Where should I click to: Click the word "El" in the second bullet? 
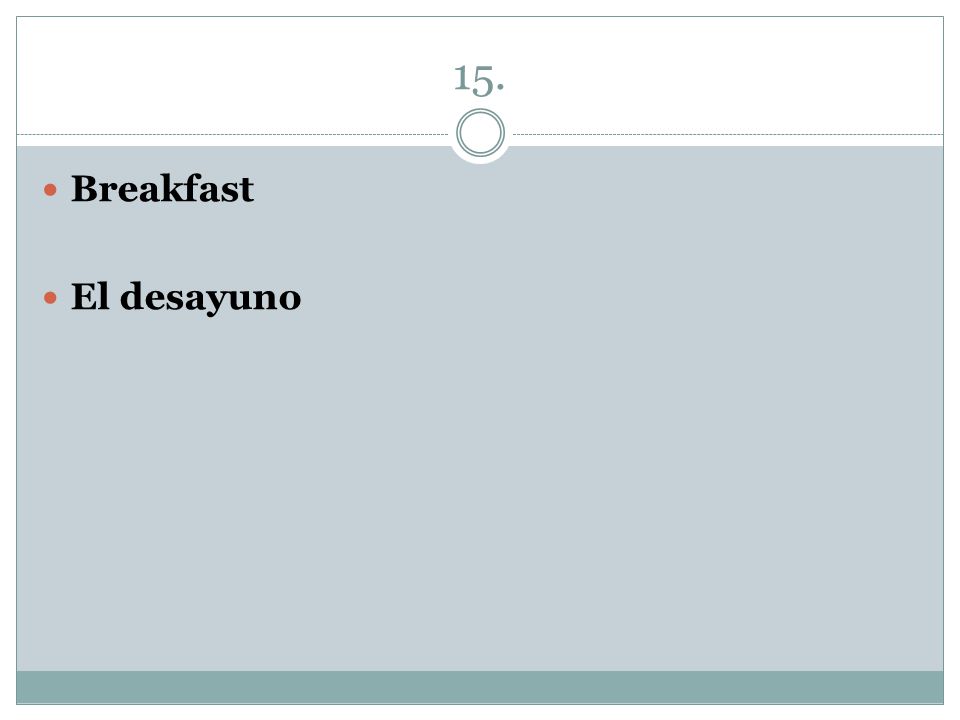click(91, 296)
